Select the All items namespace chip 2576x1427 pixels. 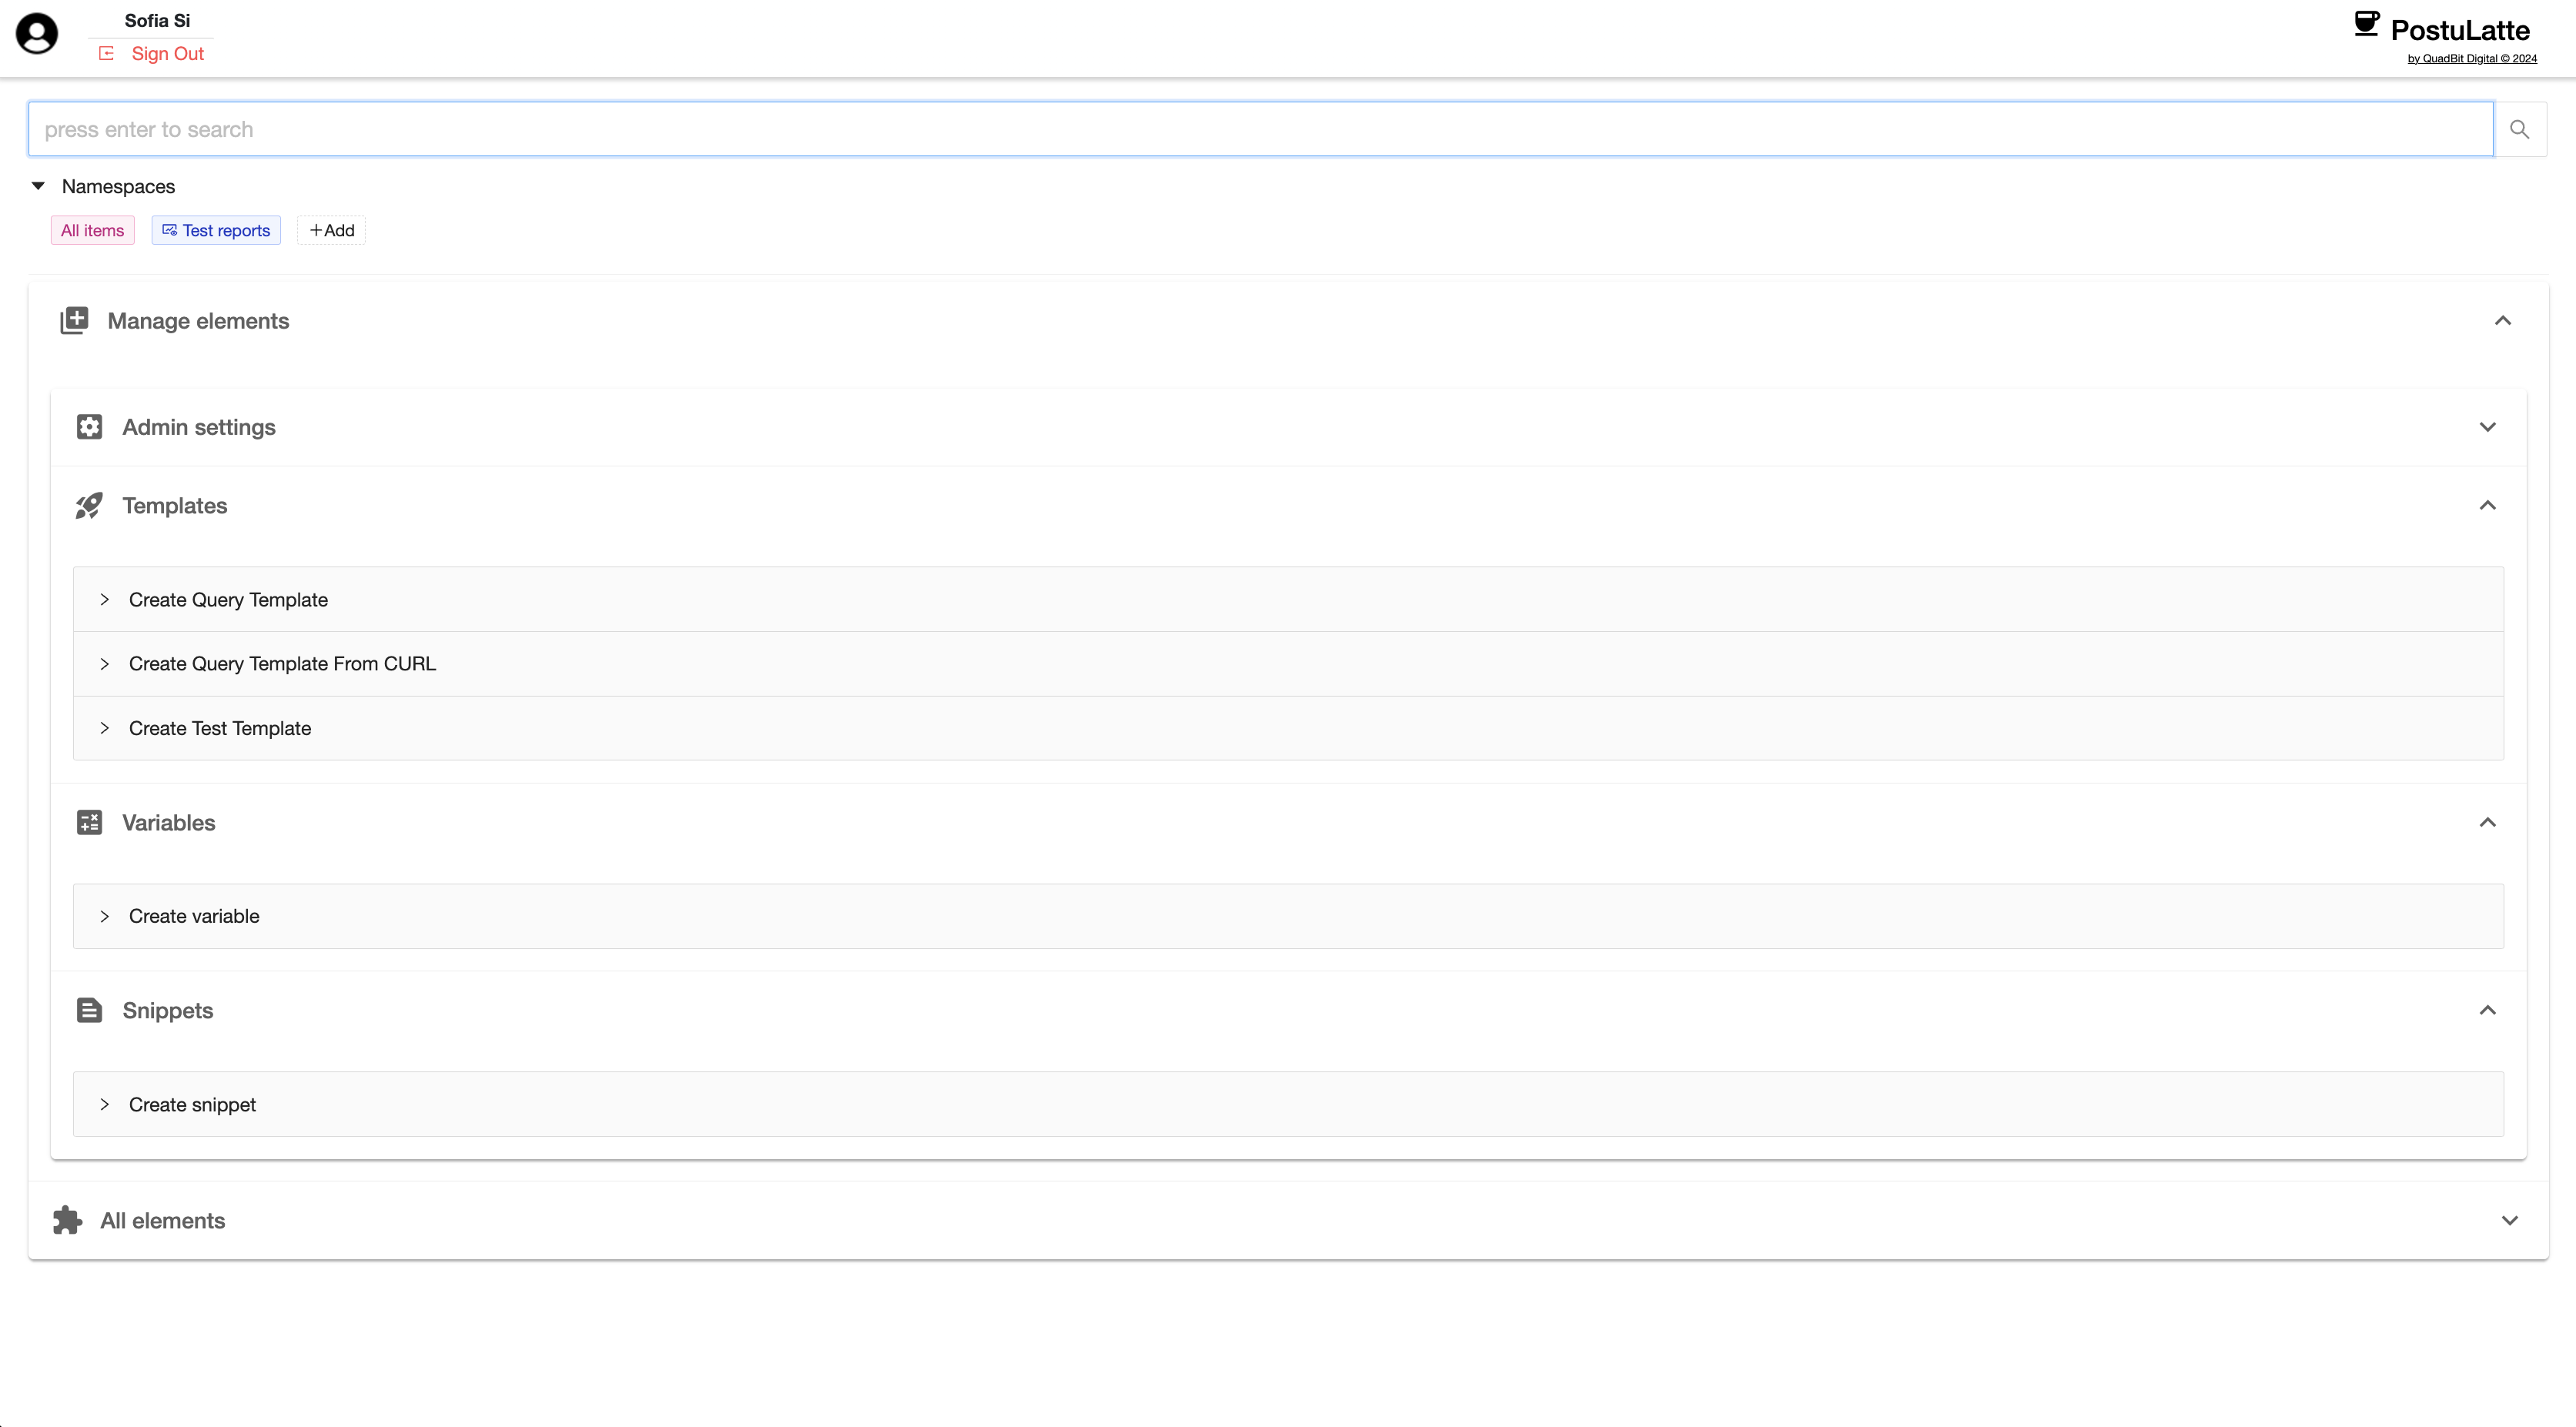point(92,229)
